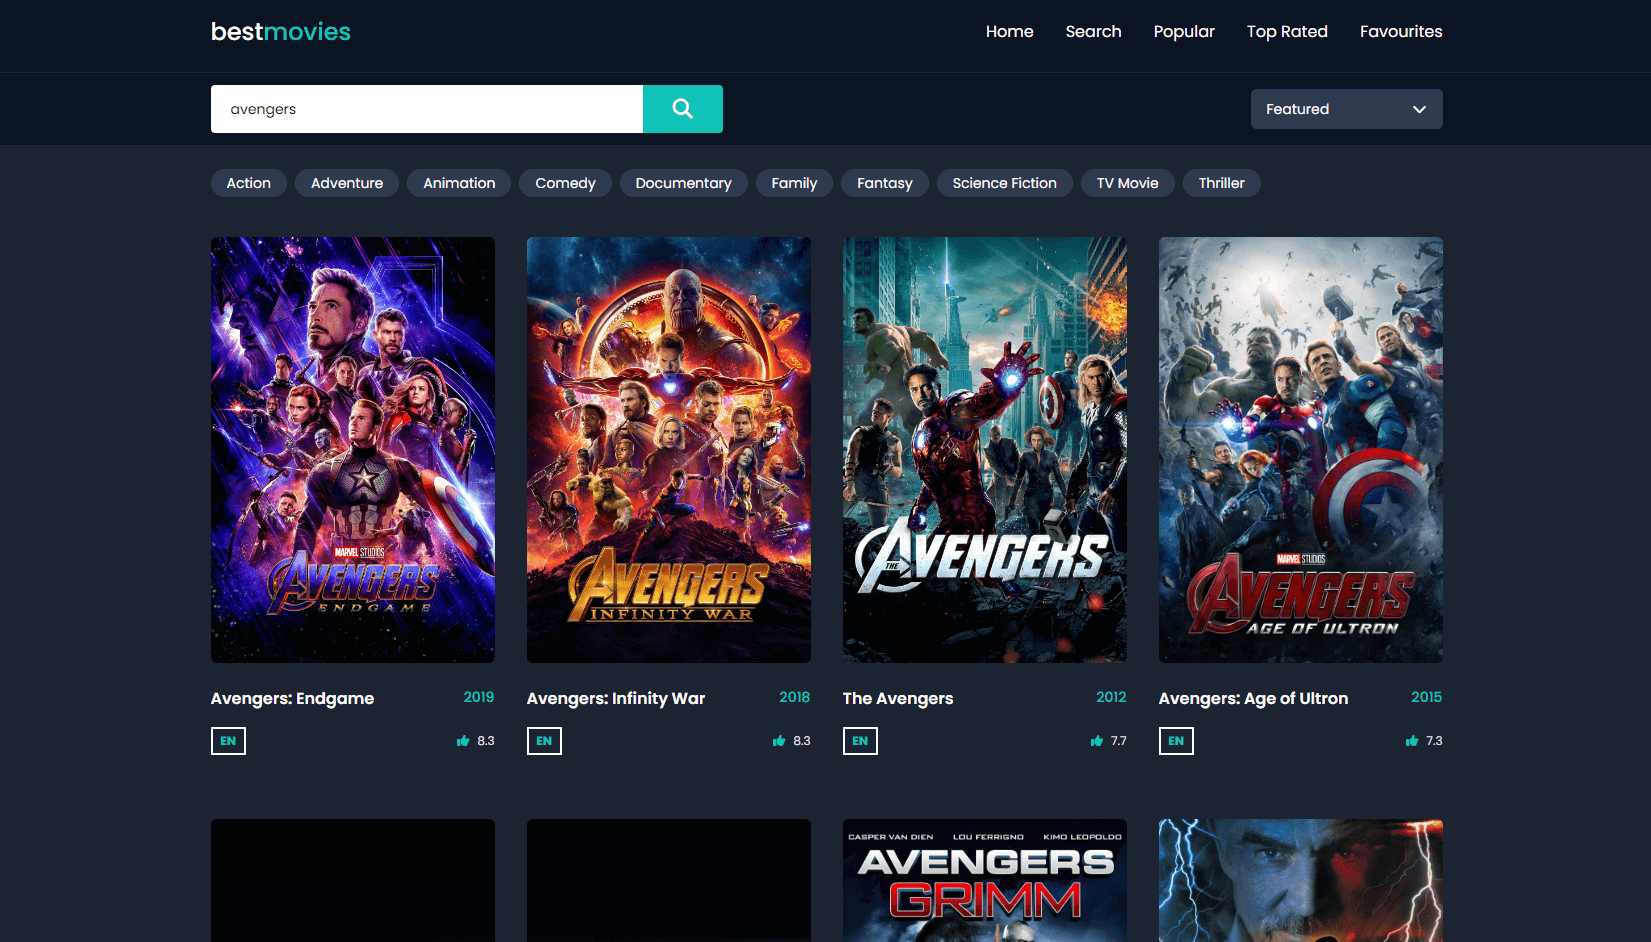The image size is (1651, 942).
Task: Open the Popular navigation link
Action: [1184, 32]
